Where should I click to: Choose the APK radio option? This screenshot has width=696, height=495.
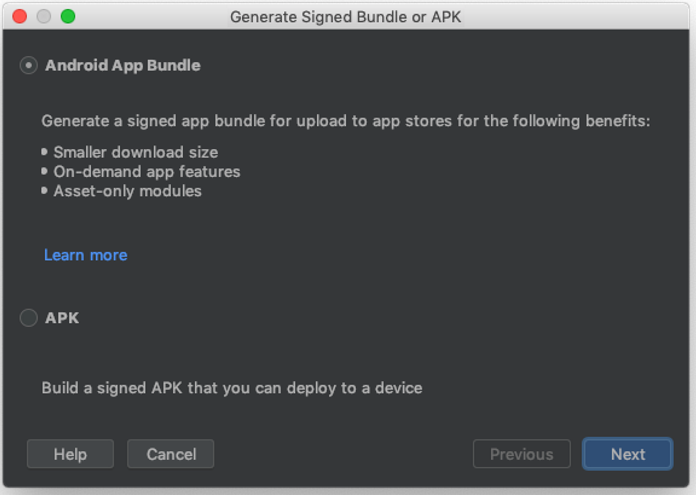[x=29, y=318]
